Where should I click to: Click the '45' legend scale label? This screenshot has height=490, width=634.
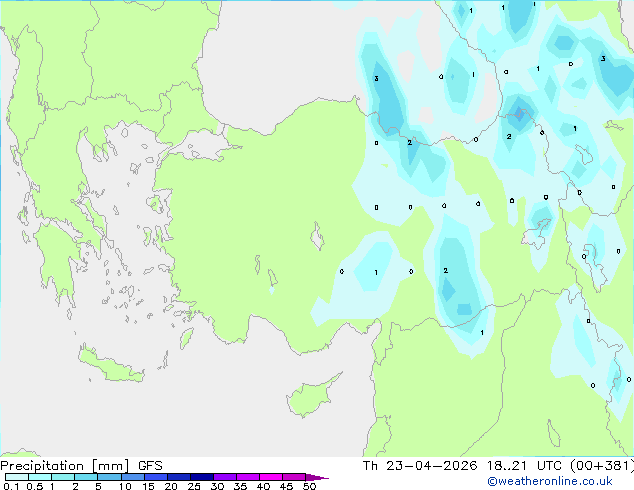tap(286, 486)
